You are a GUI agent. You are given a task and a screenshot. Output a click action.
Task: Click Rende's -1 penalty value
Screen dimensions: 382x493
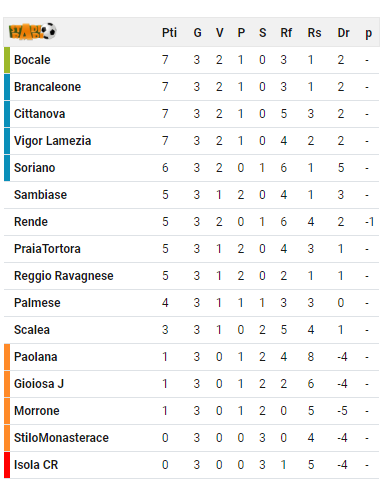click(369, 222)
